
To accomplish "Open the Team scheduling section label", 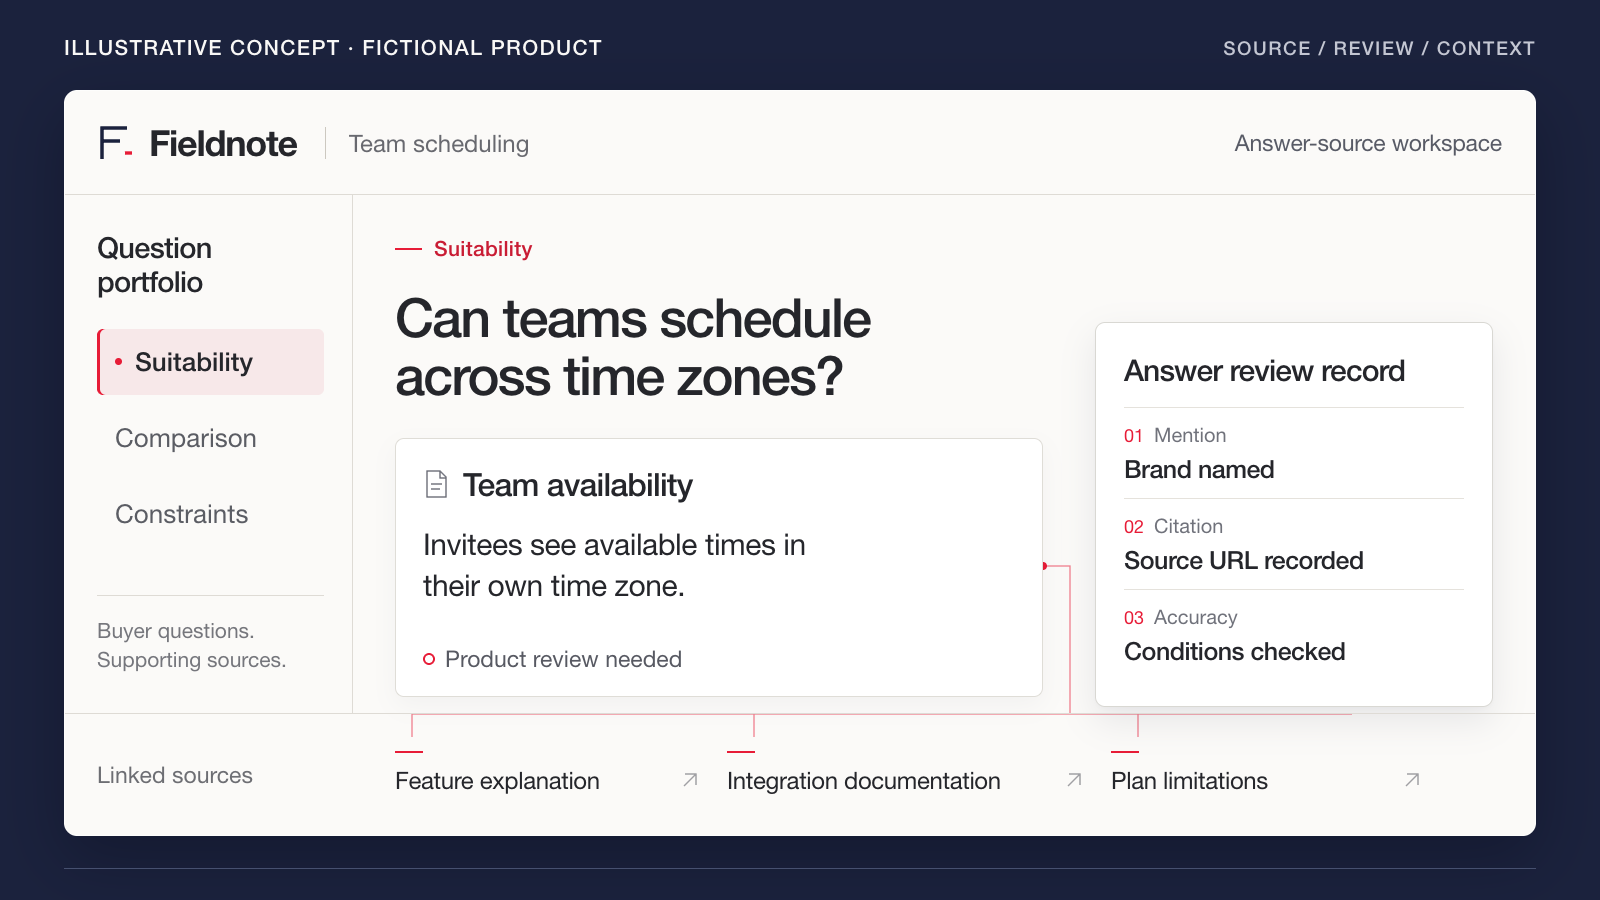I will (x=438, y=144).
